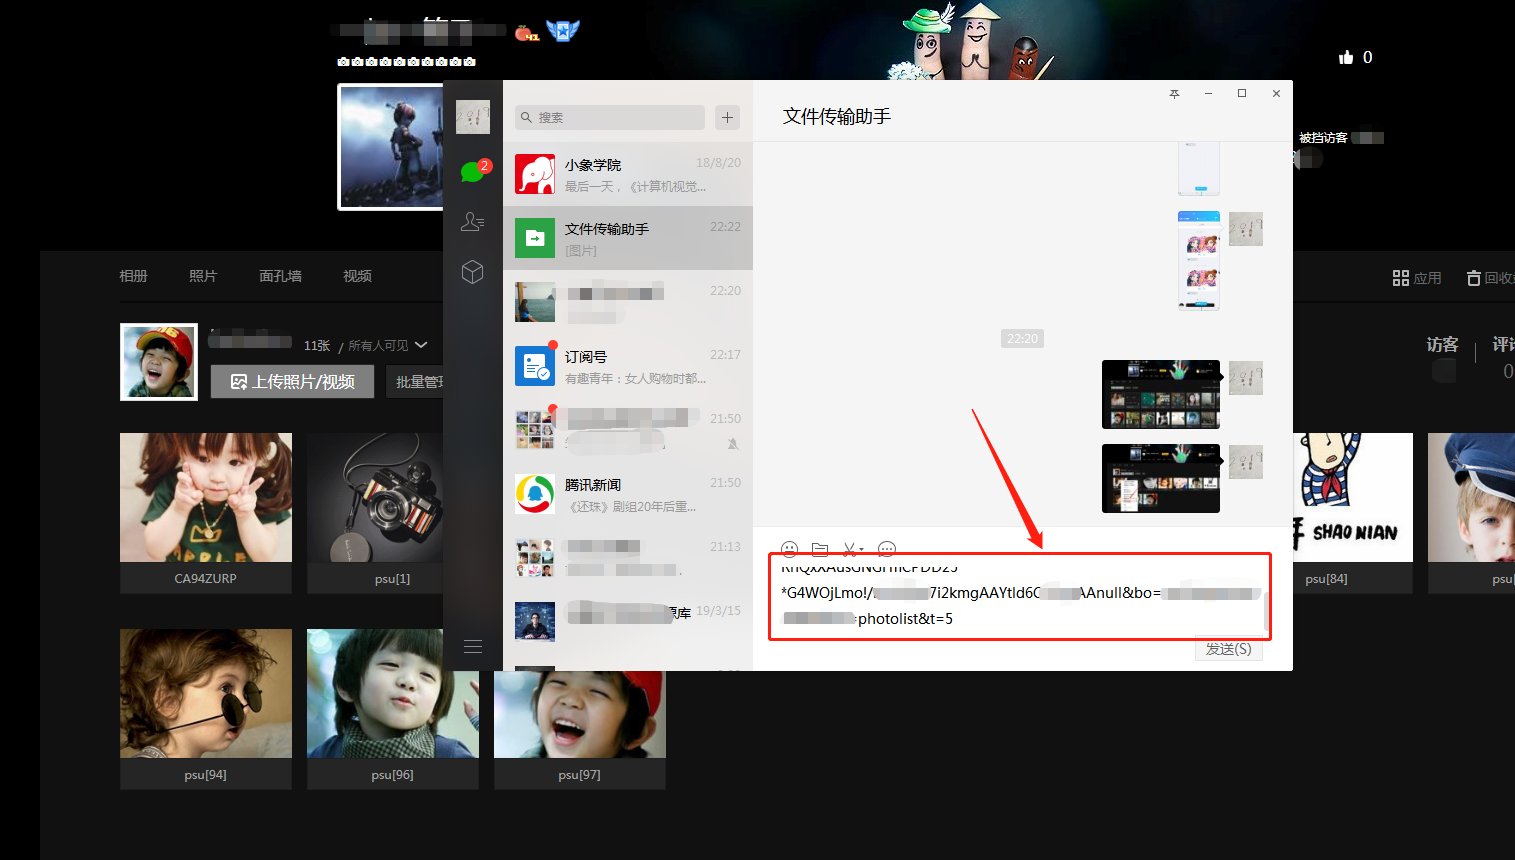Click the 上传照片/视频 upload button
The image size is (1515, 860).
click(x=292, y=381)
